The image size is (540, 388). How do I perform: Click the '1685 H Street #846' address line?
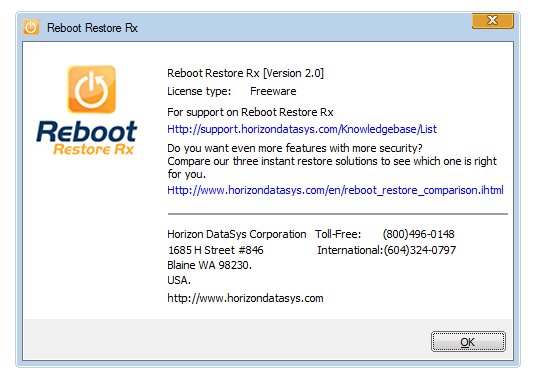pos(216,250)
